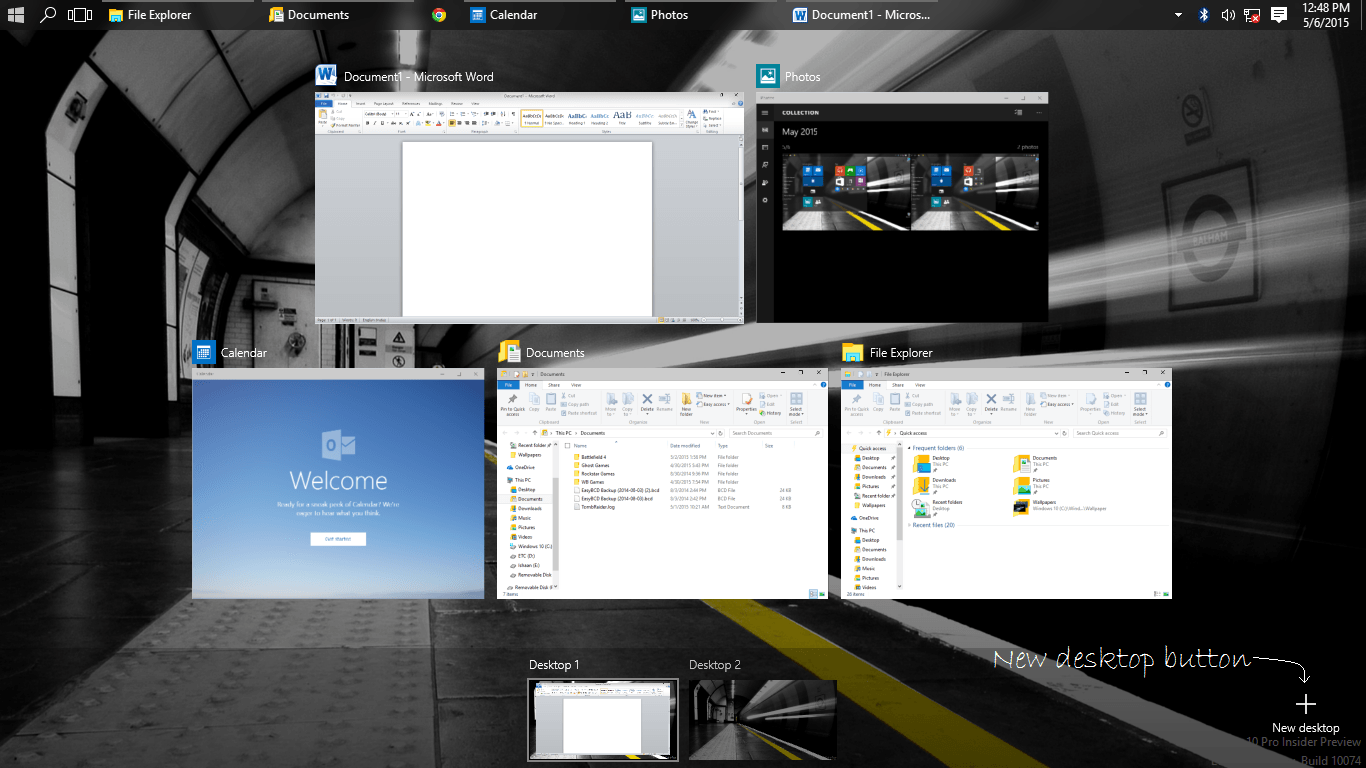Open Google Chrome from the taskbar
1366x768 pixels.
438,15
